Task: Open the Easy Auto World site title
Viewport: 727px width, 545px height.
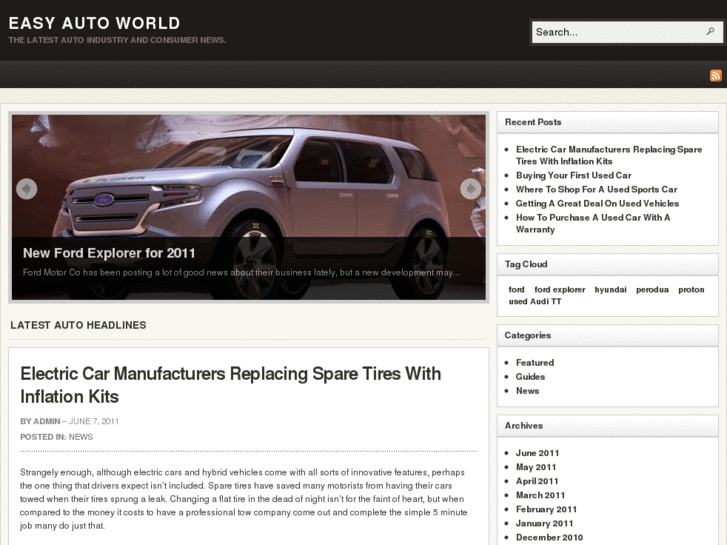Action: 95,23
